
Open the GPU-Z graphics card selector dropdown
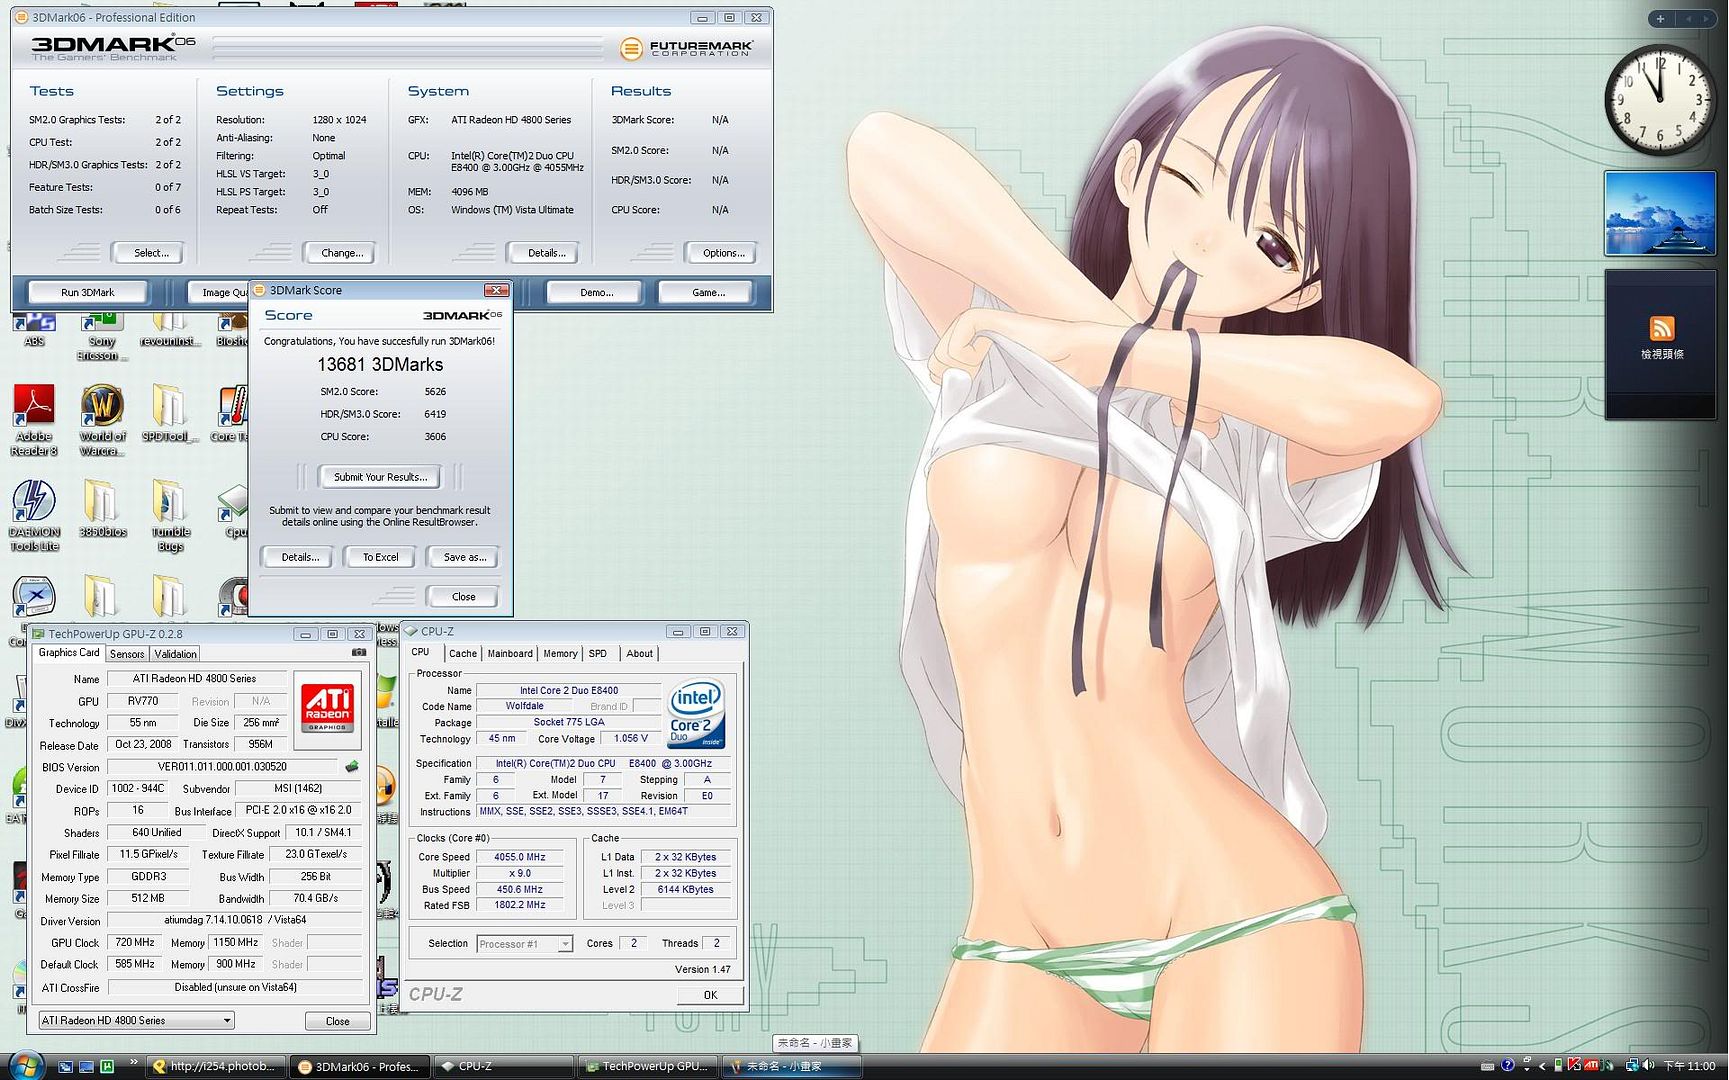(x=137, y=1020)
